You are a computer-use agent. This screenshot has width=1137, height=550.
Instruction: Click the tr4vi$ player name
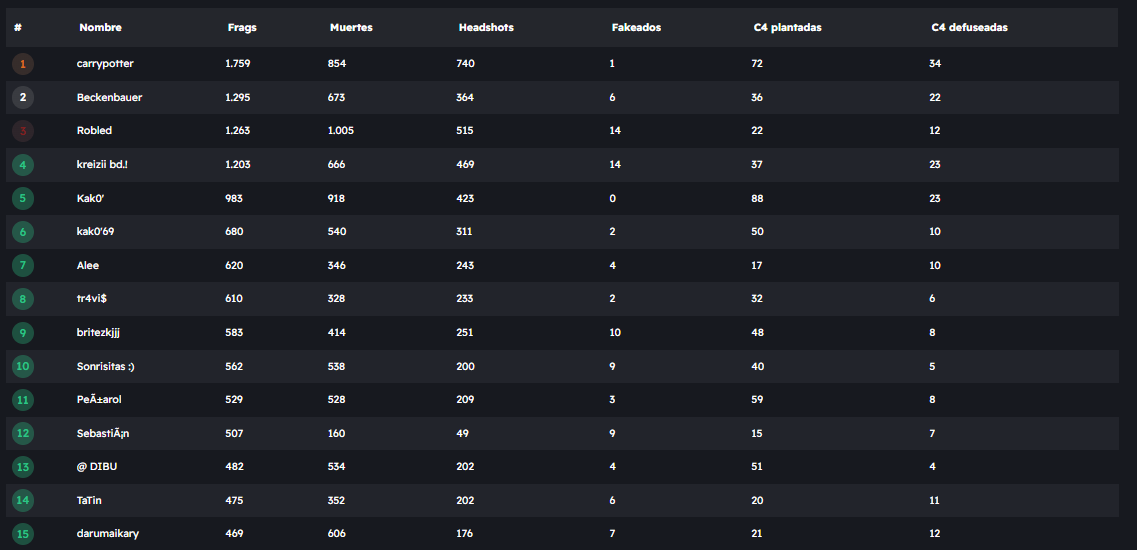(92, 299)
